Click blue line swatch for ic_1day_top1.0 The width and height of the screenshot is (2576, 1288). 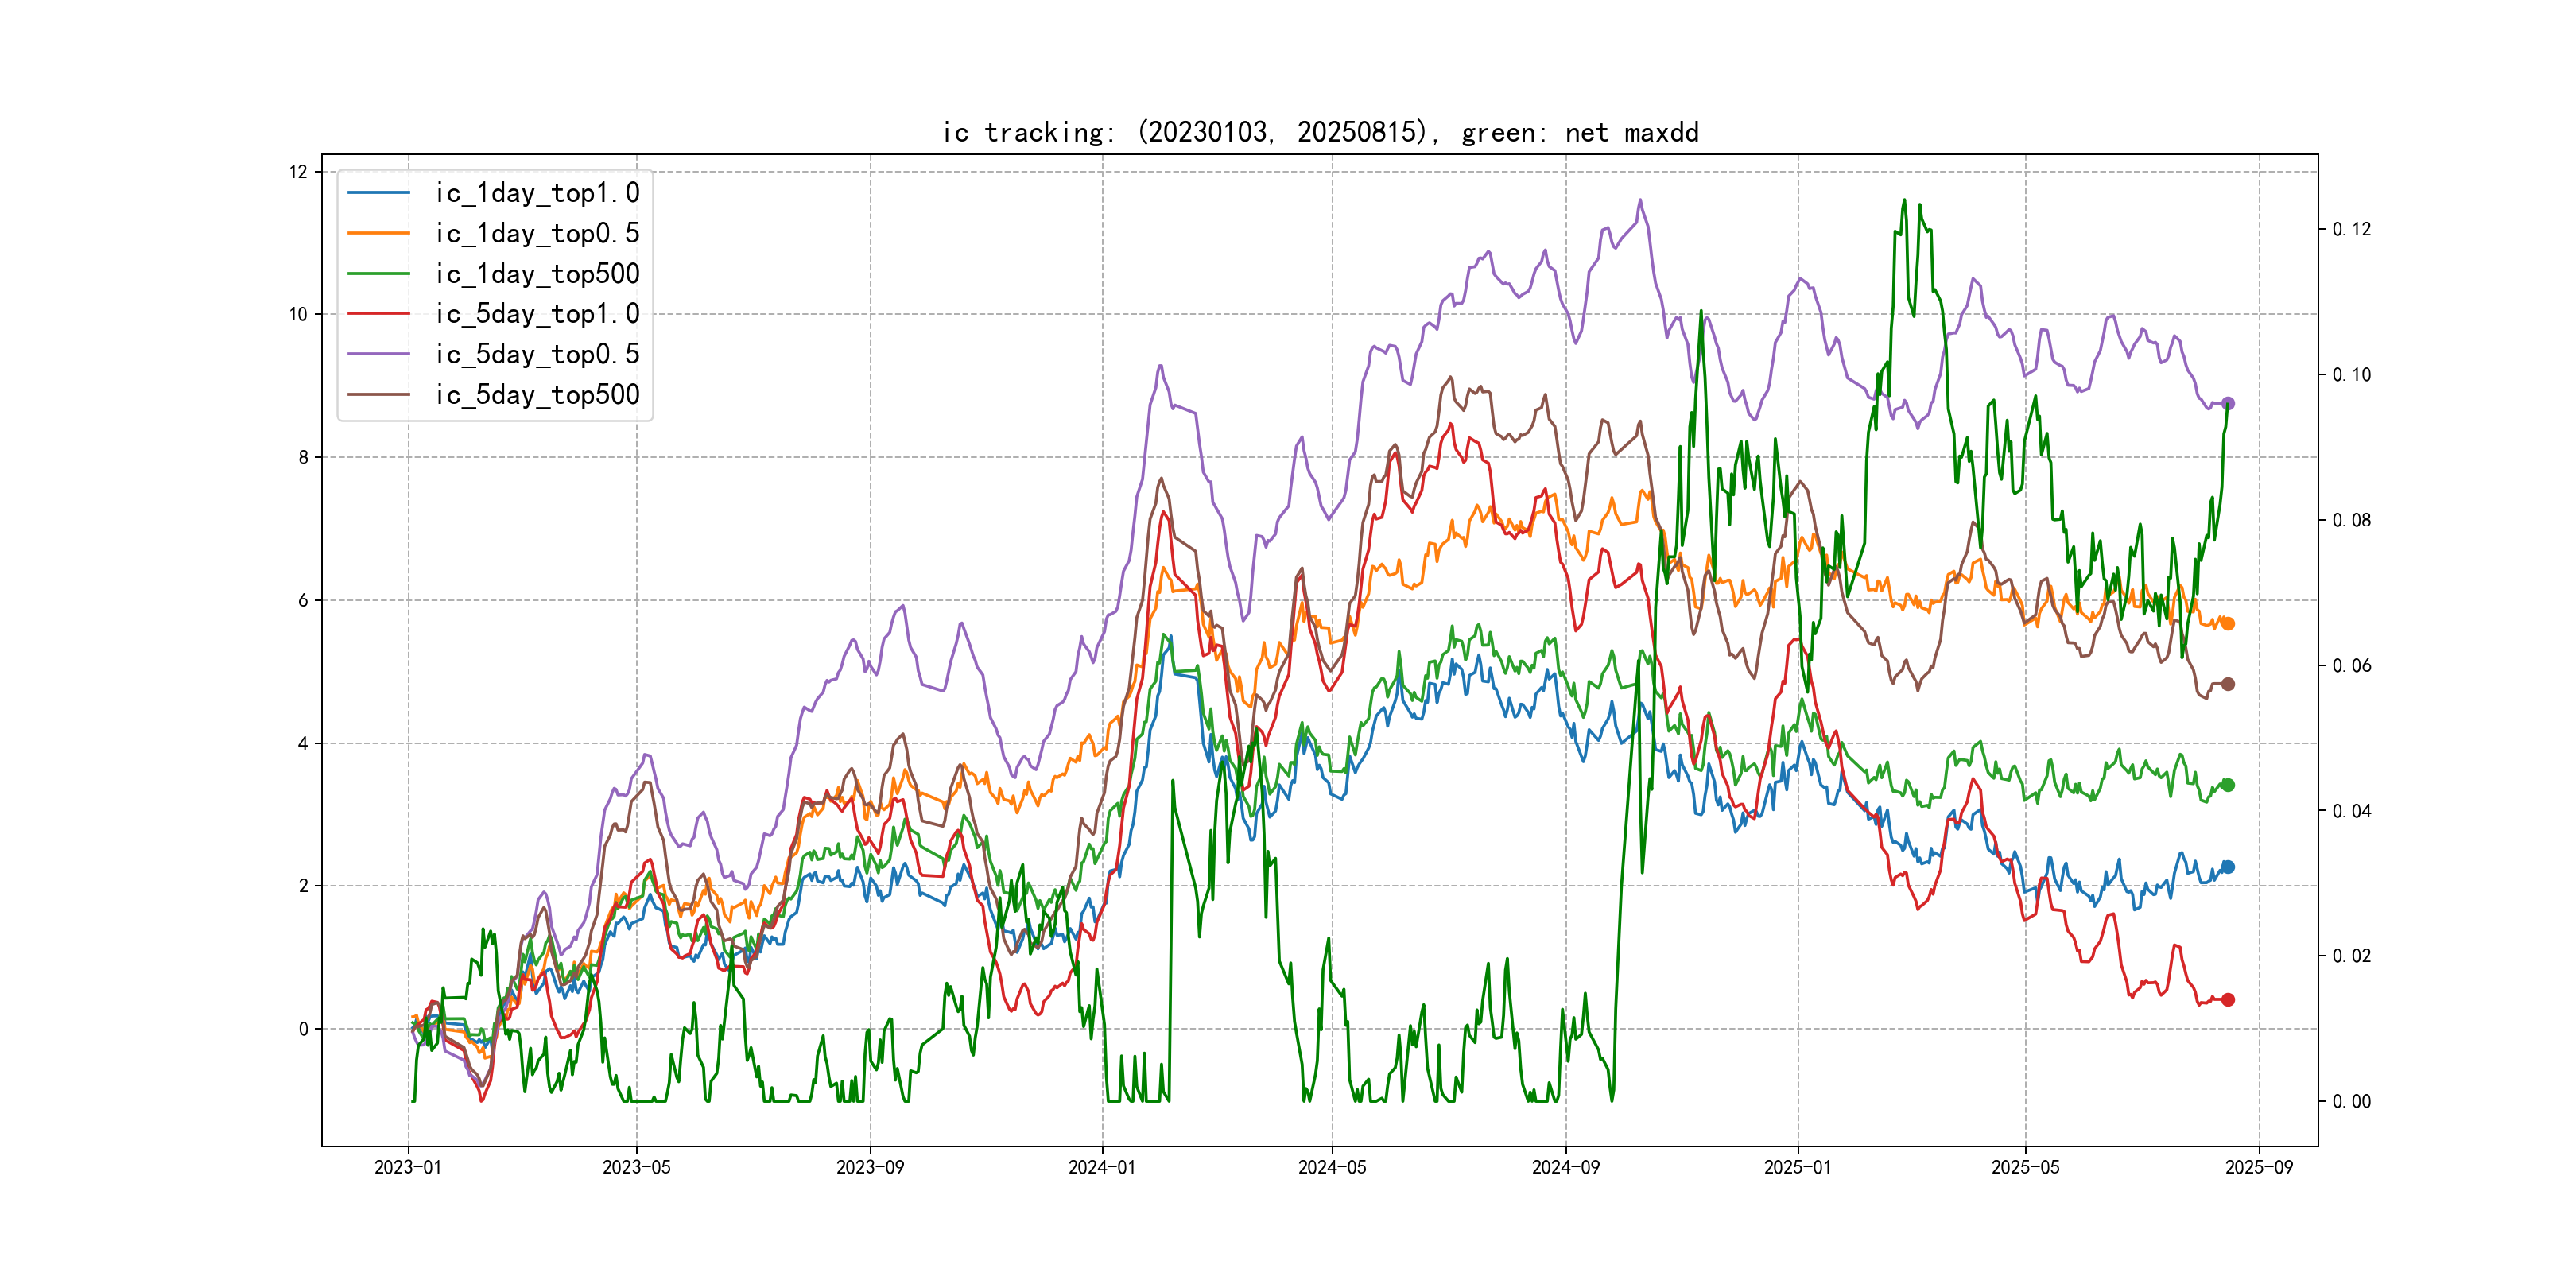click(x=379, y=193)
